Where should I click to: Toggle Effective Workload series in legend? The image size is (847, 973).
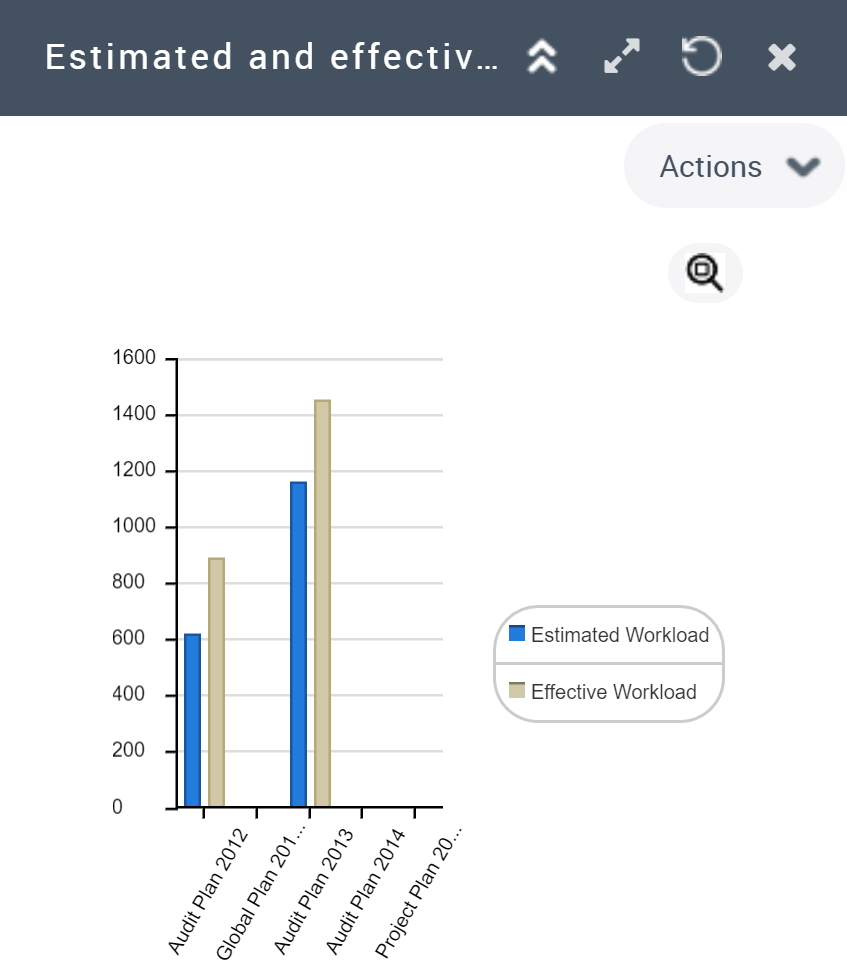point(613,692)
